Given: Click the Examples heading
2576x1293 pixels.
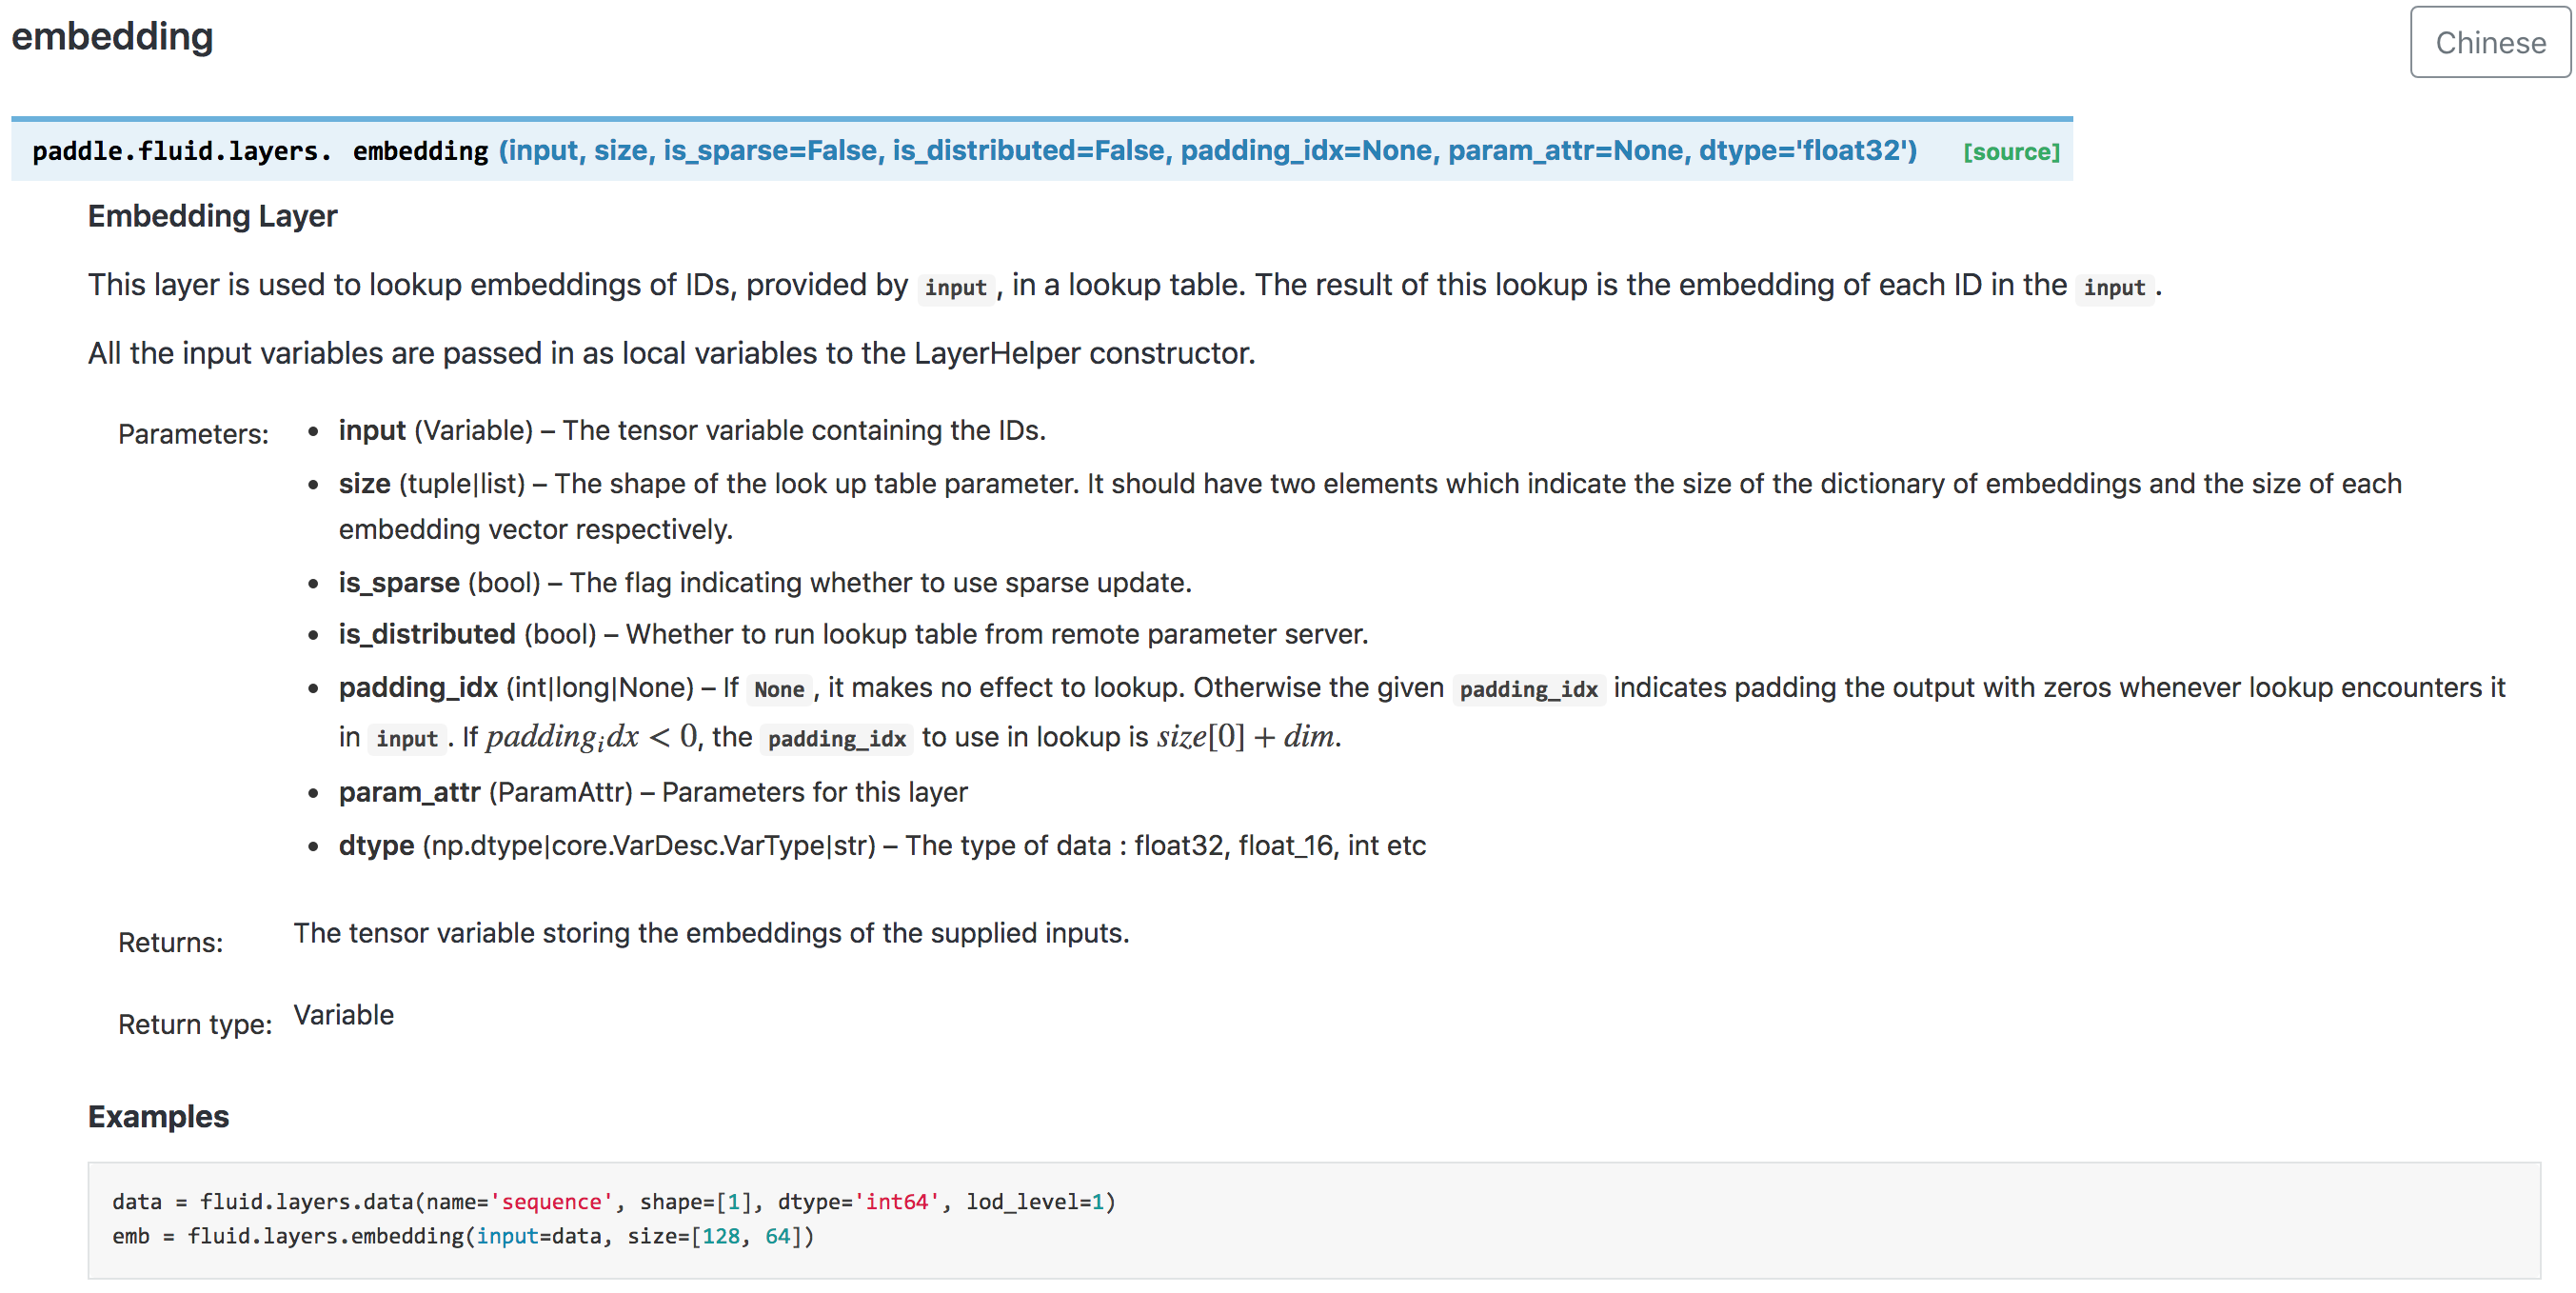Looking at the screenshot, I should click(x=158, y=1117).
